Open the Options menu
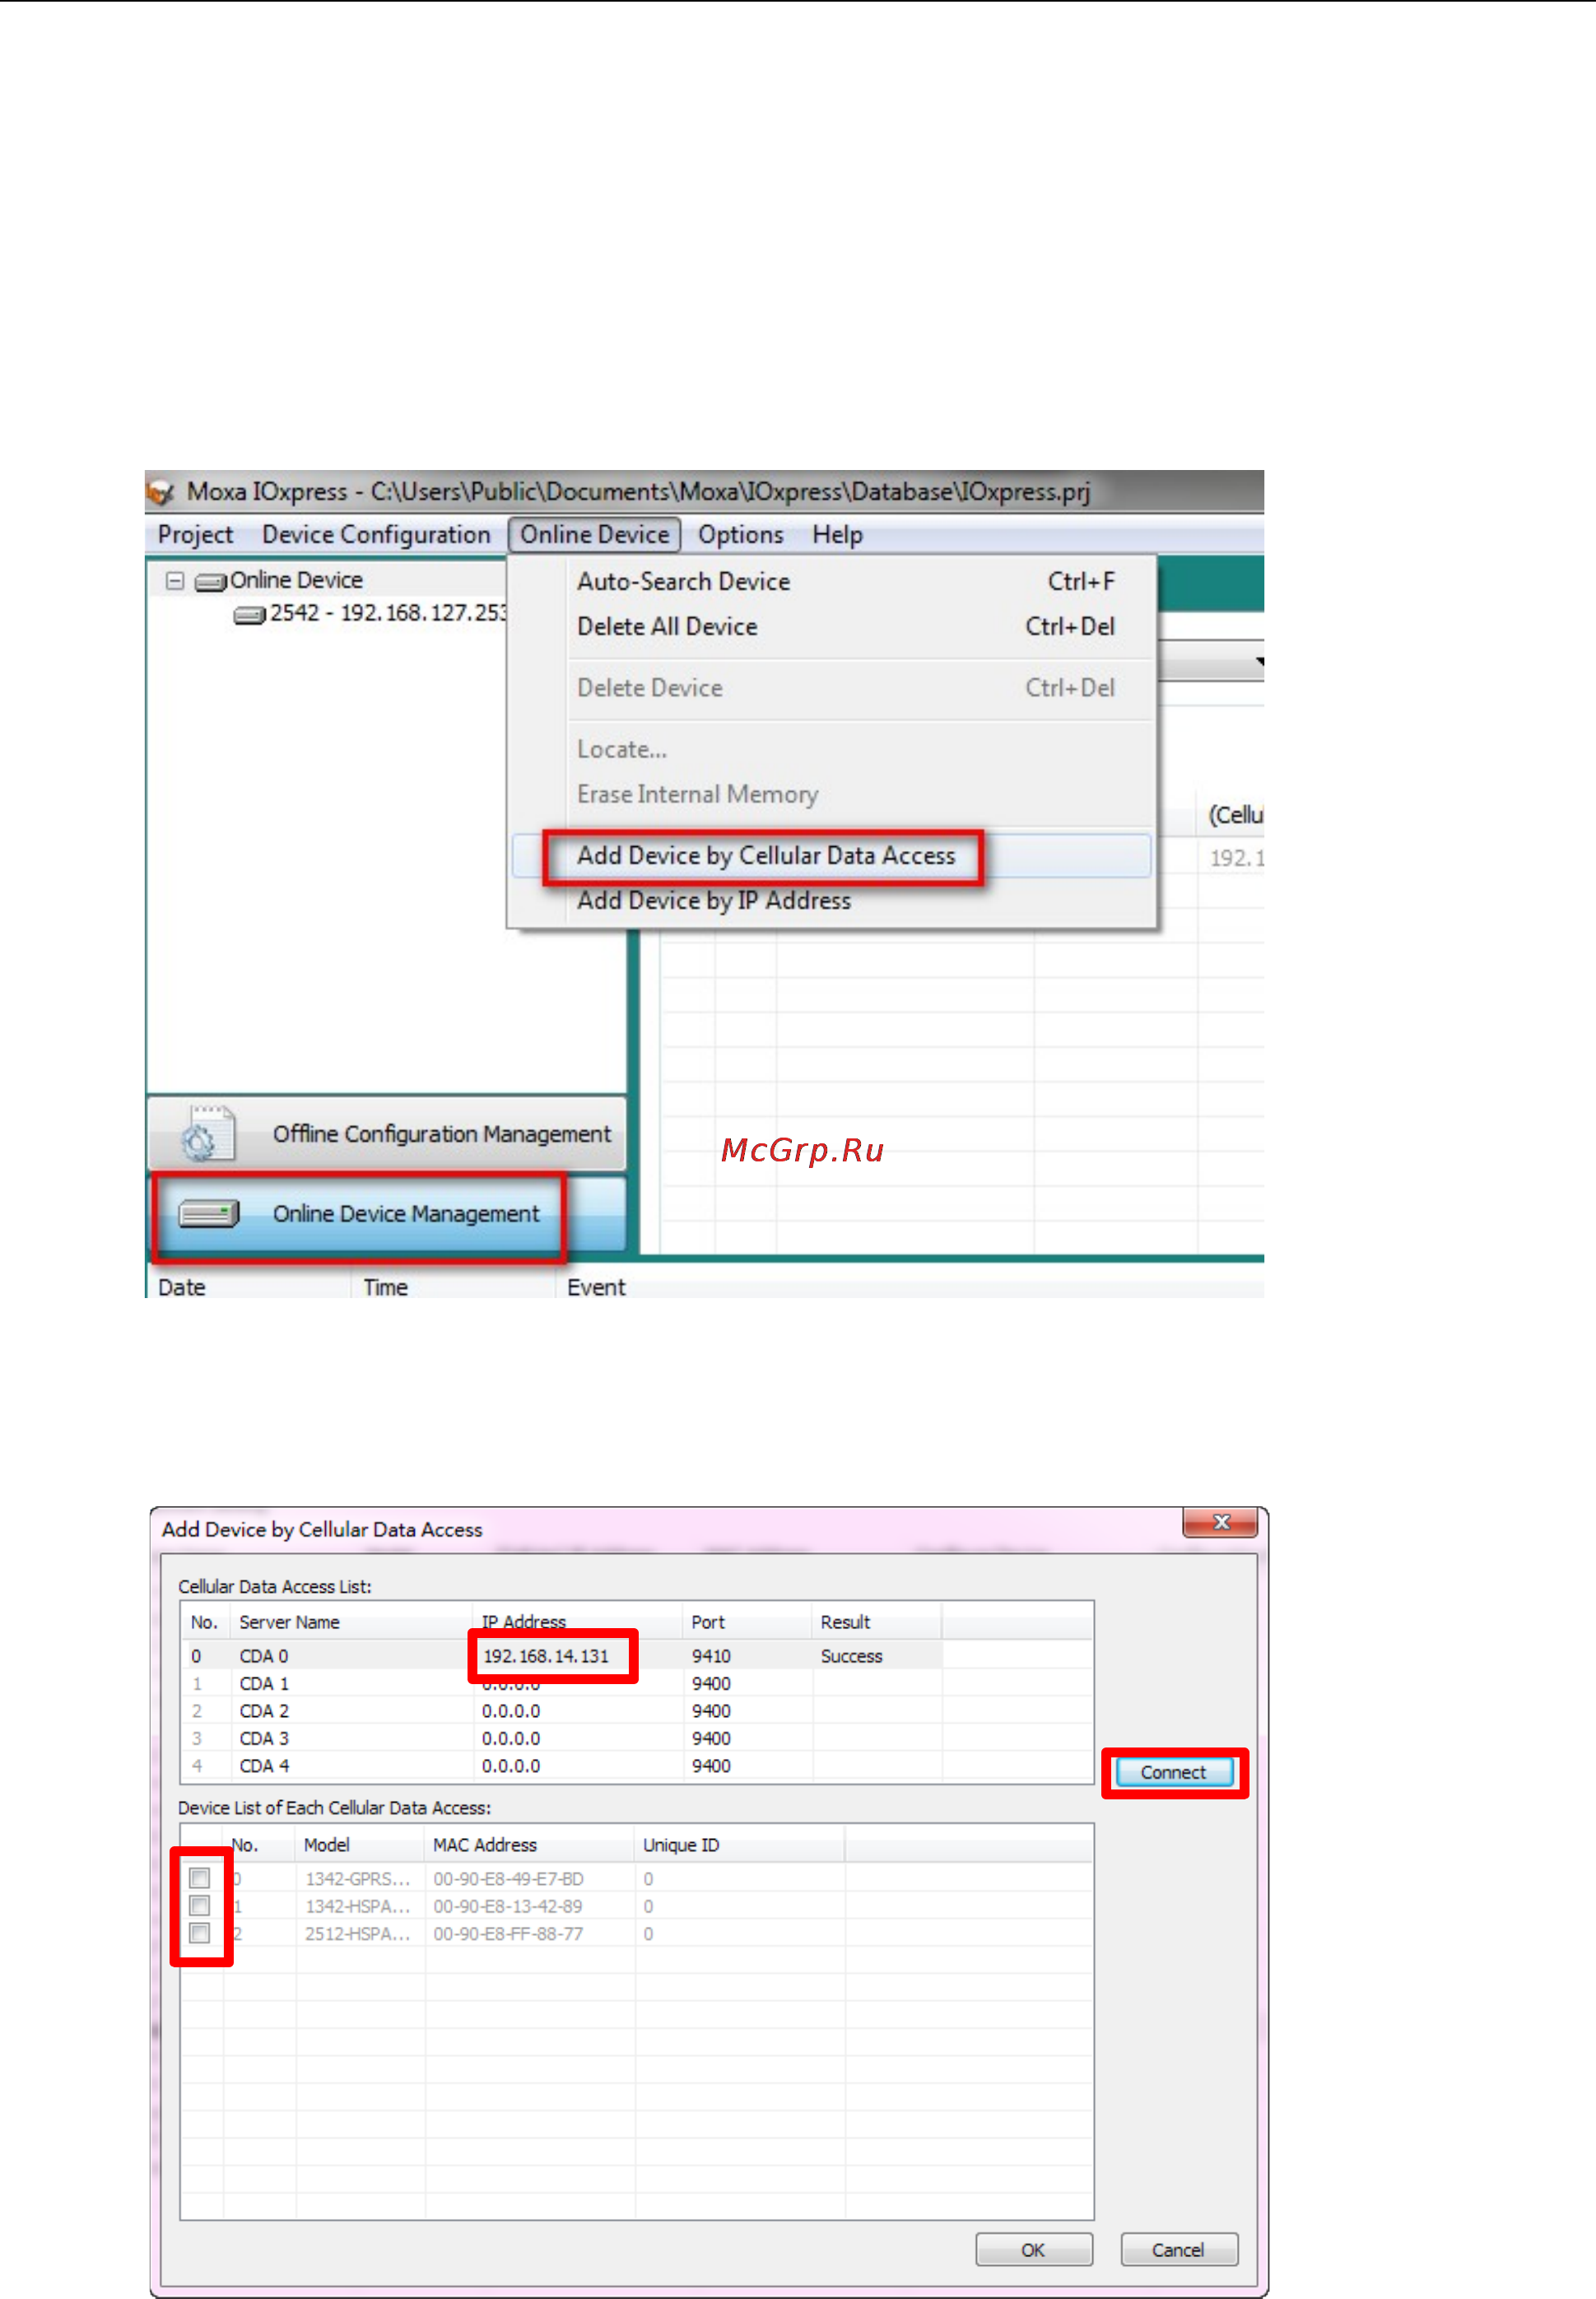Viewport: 1596px width, 2299px height. (740, 535)
